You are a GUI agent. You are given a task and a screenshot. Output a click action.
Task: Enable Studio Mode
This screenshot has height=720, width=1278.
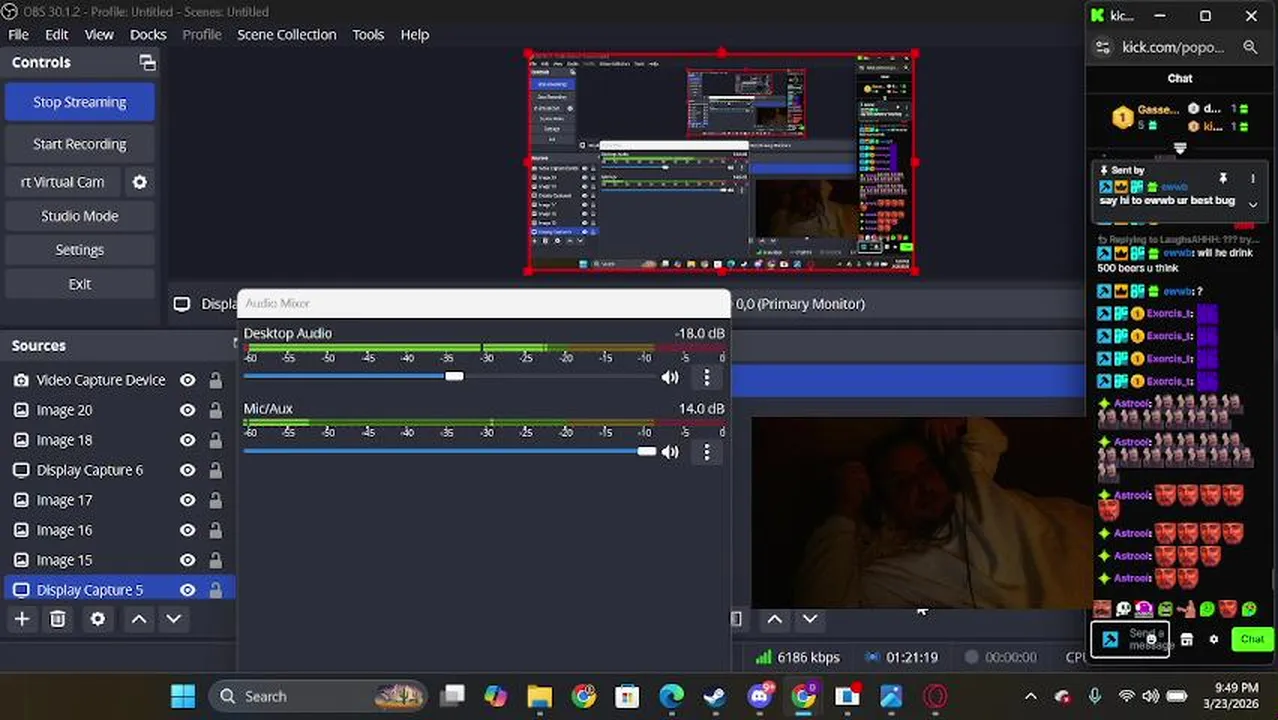point(80,216)
